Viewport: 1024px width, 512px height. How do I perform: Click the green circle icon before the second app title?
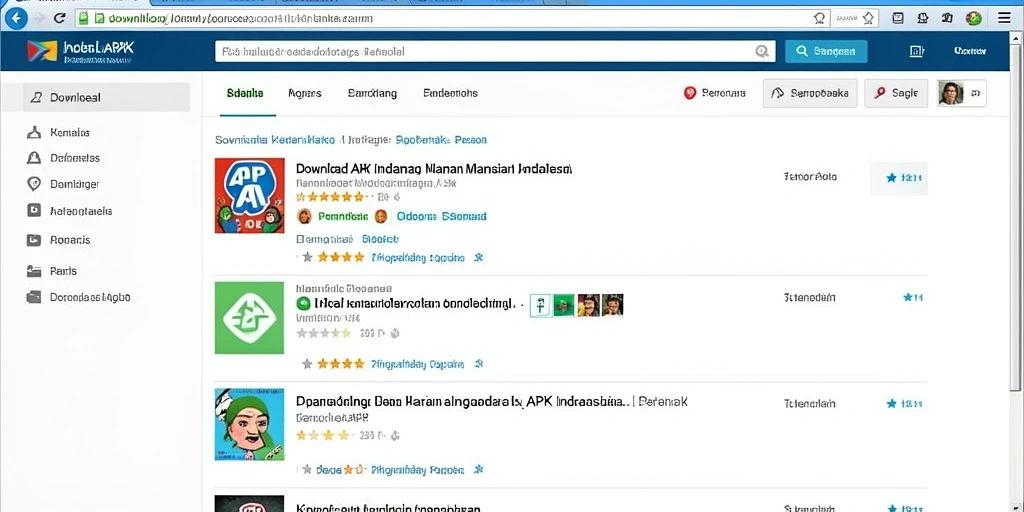tap(303, 304)
